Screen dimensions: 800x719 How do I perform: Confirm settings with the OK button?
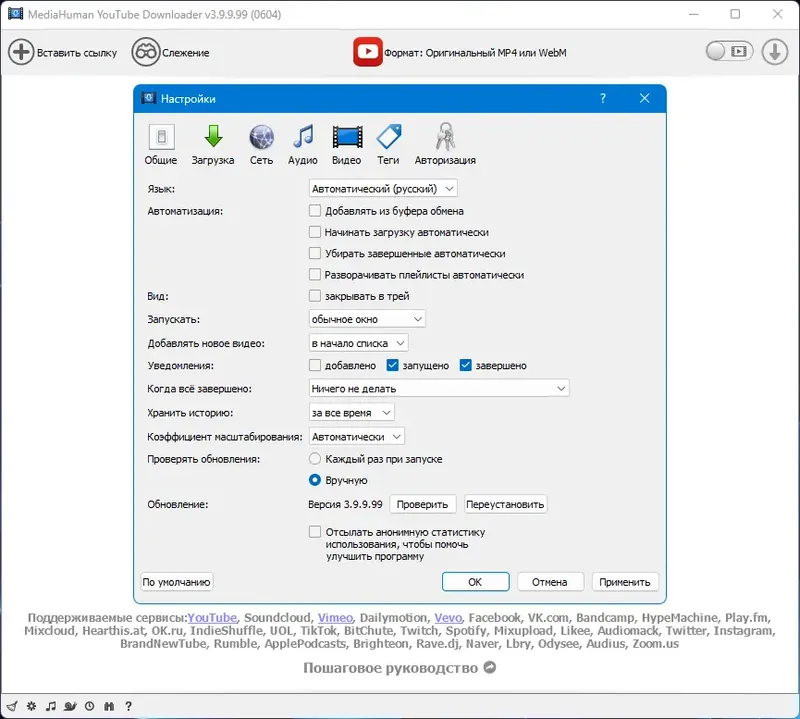pyautogui.click(x=475, y=582)
